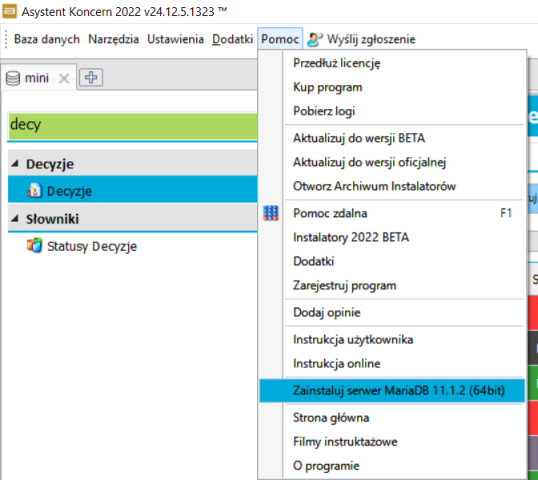Open Instalatory 2022 BETA
538x480 pixels.
(x=392, y=237)
